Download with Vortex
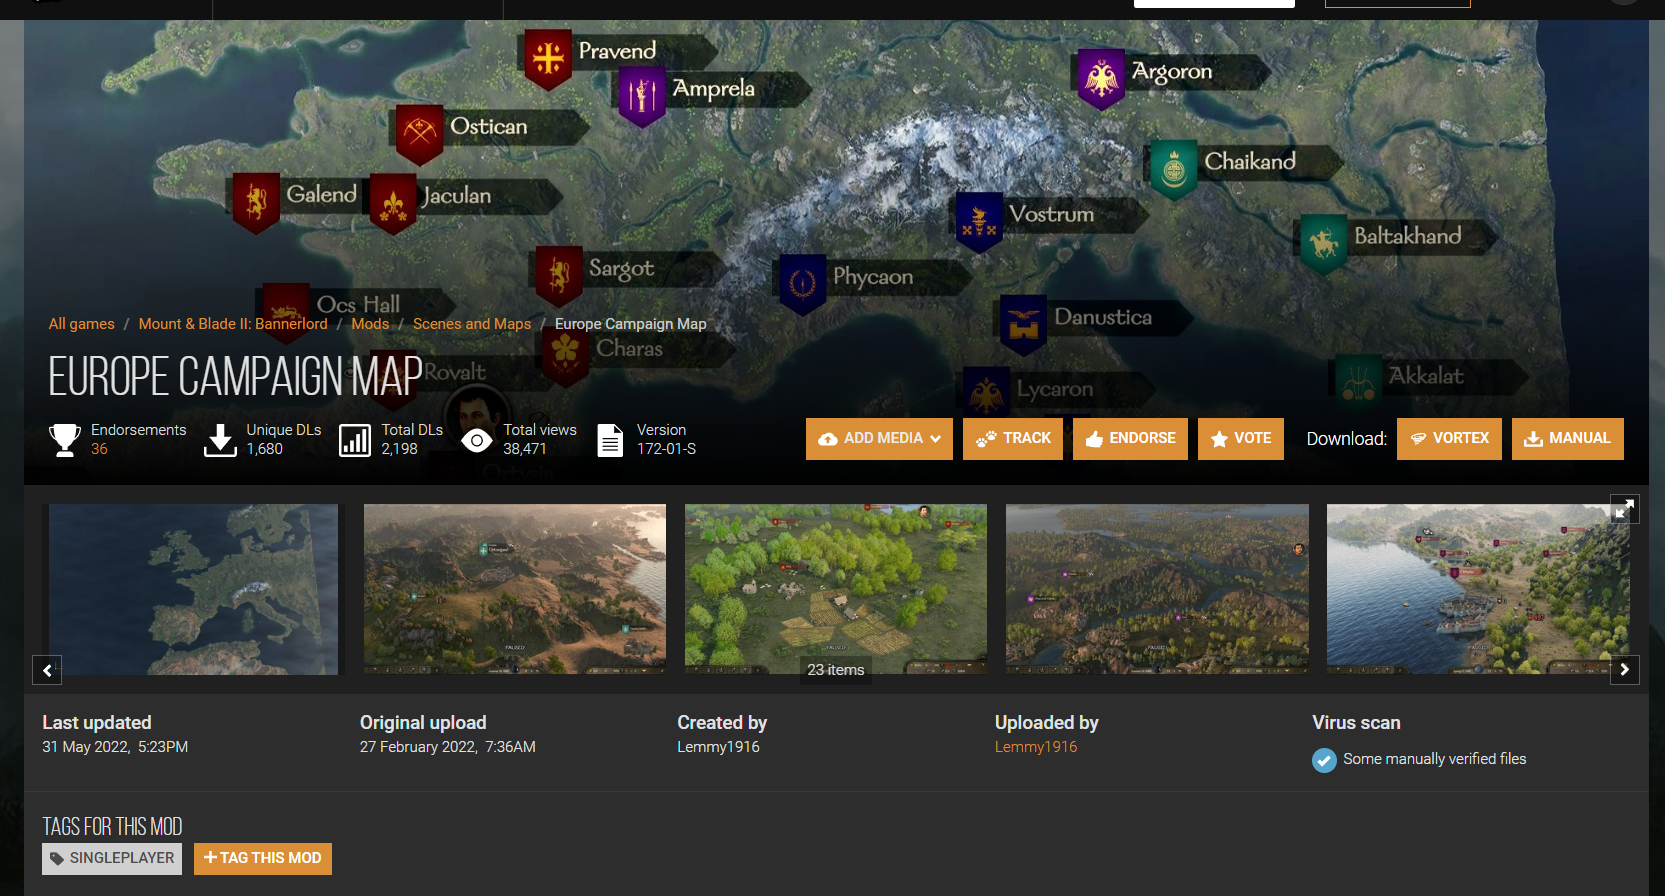Screen dimensions: 1665x896 coord(1449,439)
